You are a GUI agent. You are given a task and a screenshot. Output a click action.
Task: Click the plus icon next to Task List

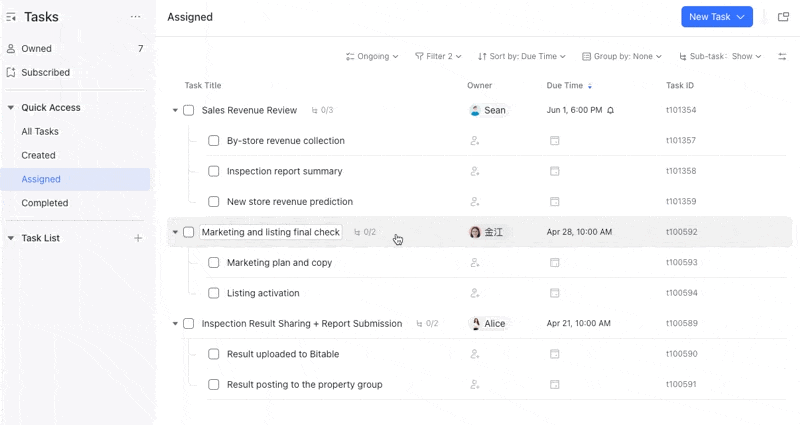(138, 238)
